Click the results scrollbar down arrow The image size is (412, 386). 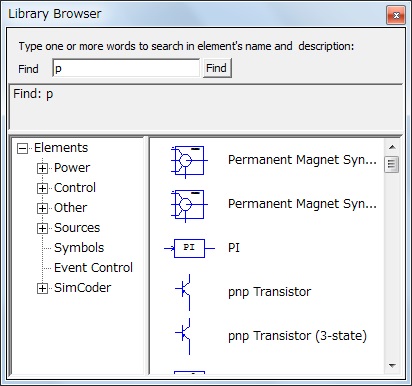[x=392, y=366]
